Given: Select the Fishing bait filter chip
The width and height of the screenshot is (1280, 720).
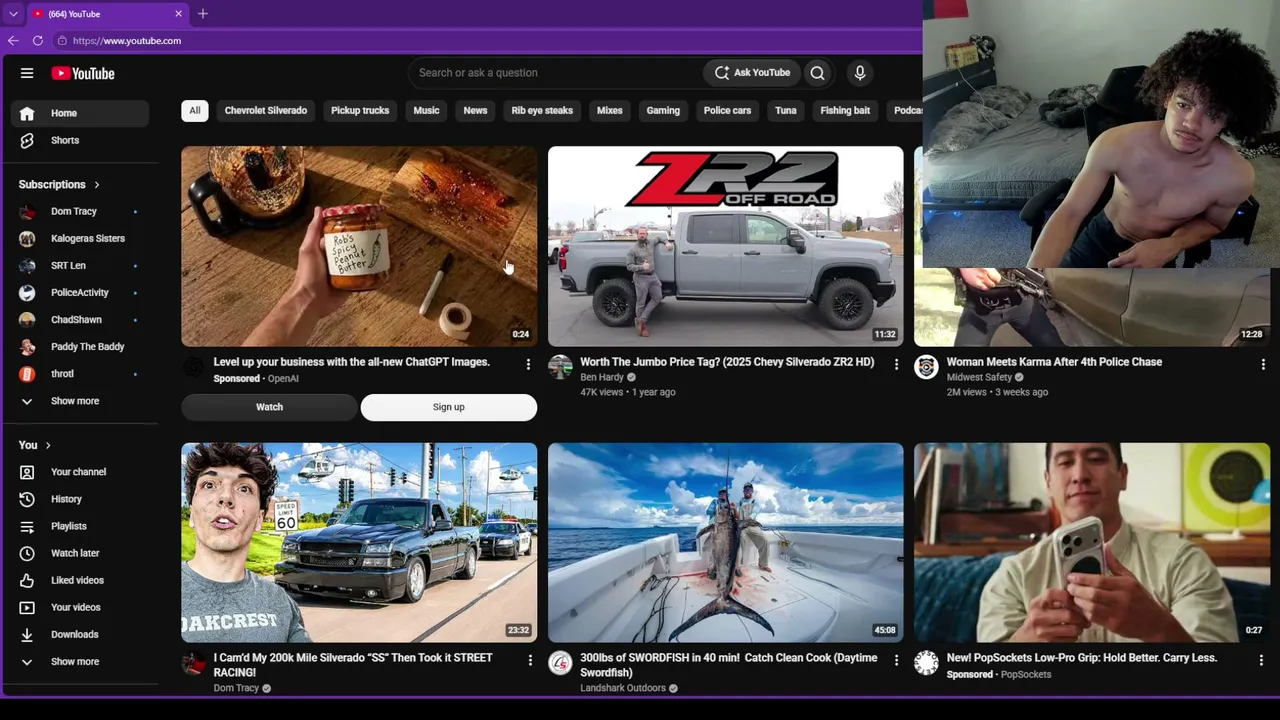Looking at the screenshot, I should (x=845, y=110).
